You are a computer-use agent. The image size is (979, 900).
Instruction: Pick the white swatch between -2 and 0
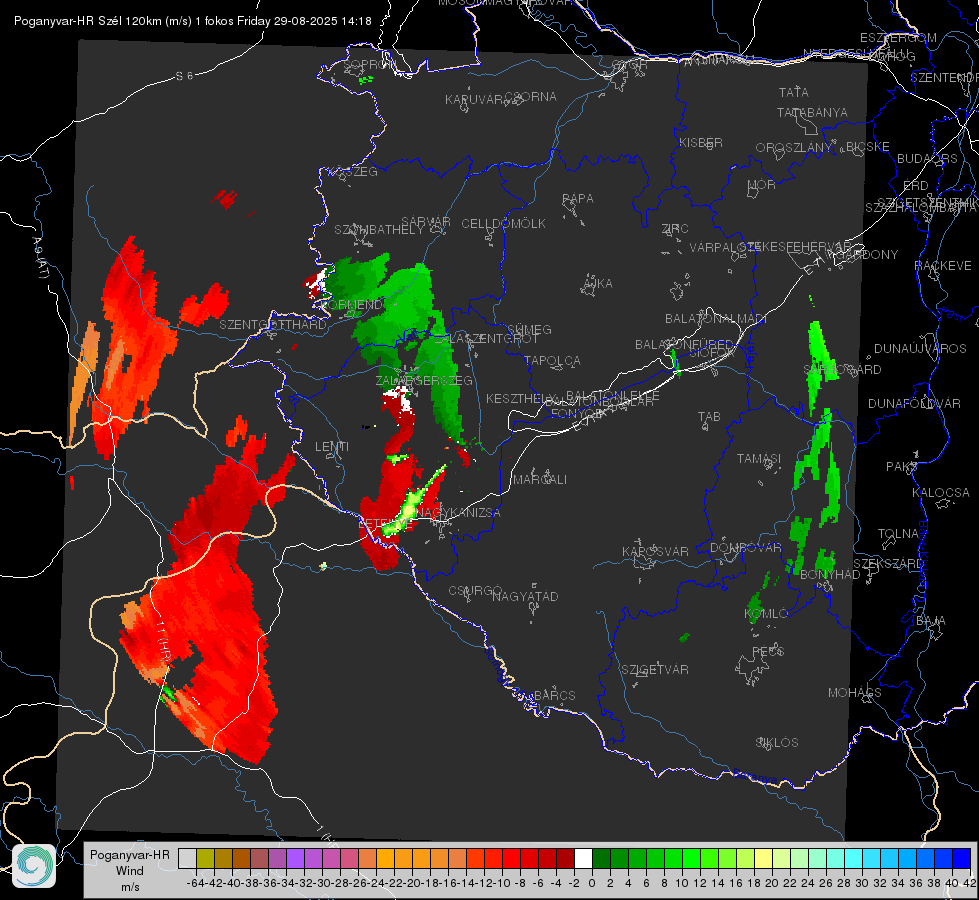tap(583, 858)
